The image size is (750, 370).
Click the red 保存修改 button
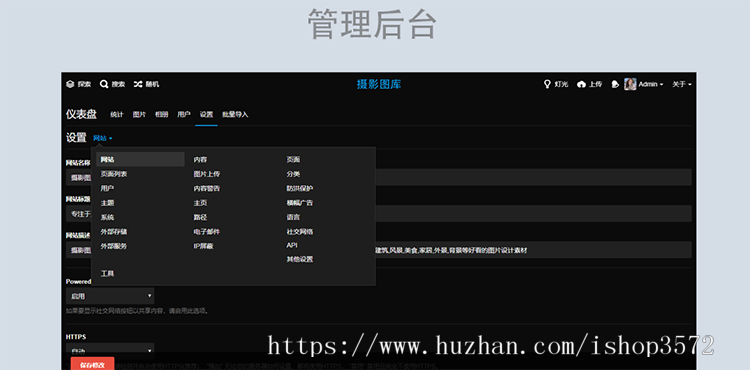92,365
